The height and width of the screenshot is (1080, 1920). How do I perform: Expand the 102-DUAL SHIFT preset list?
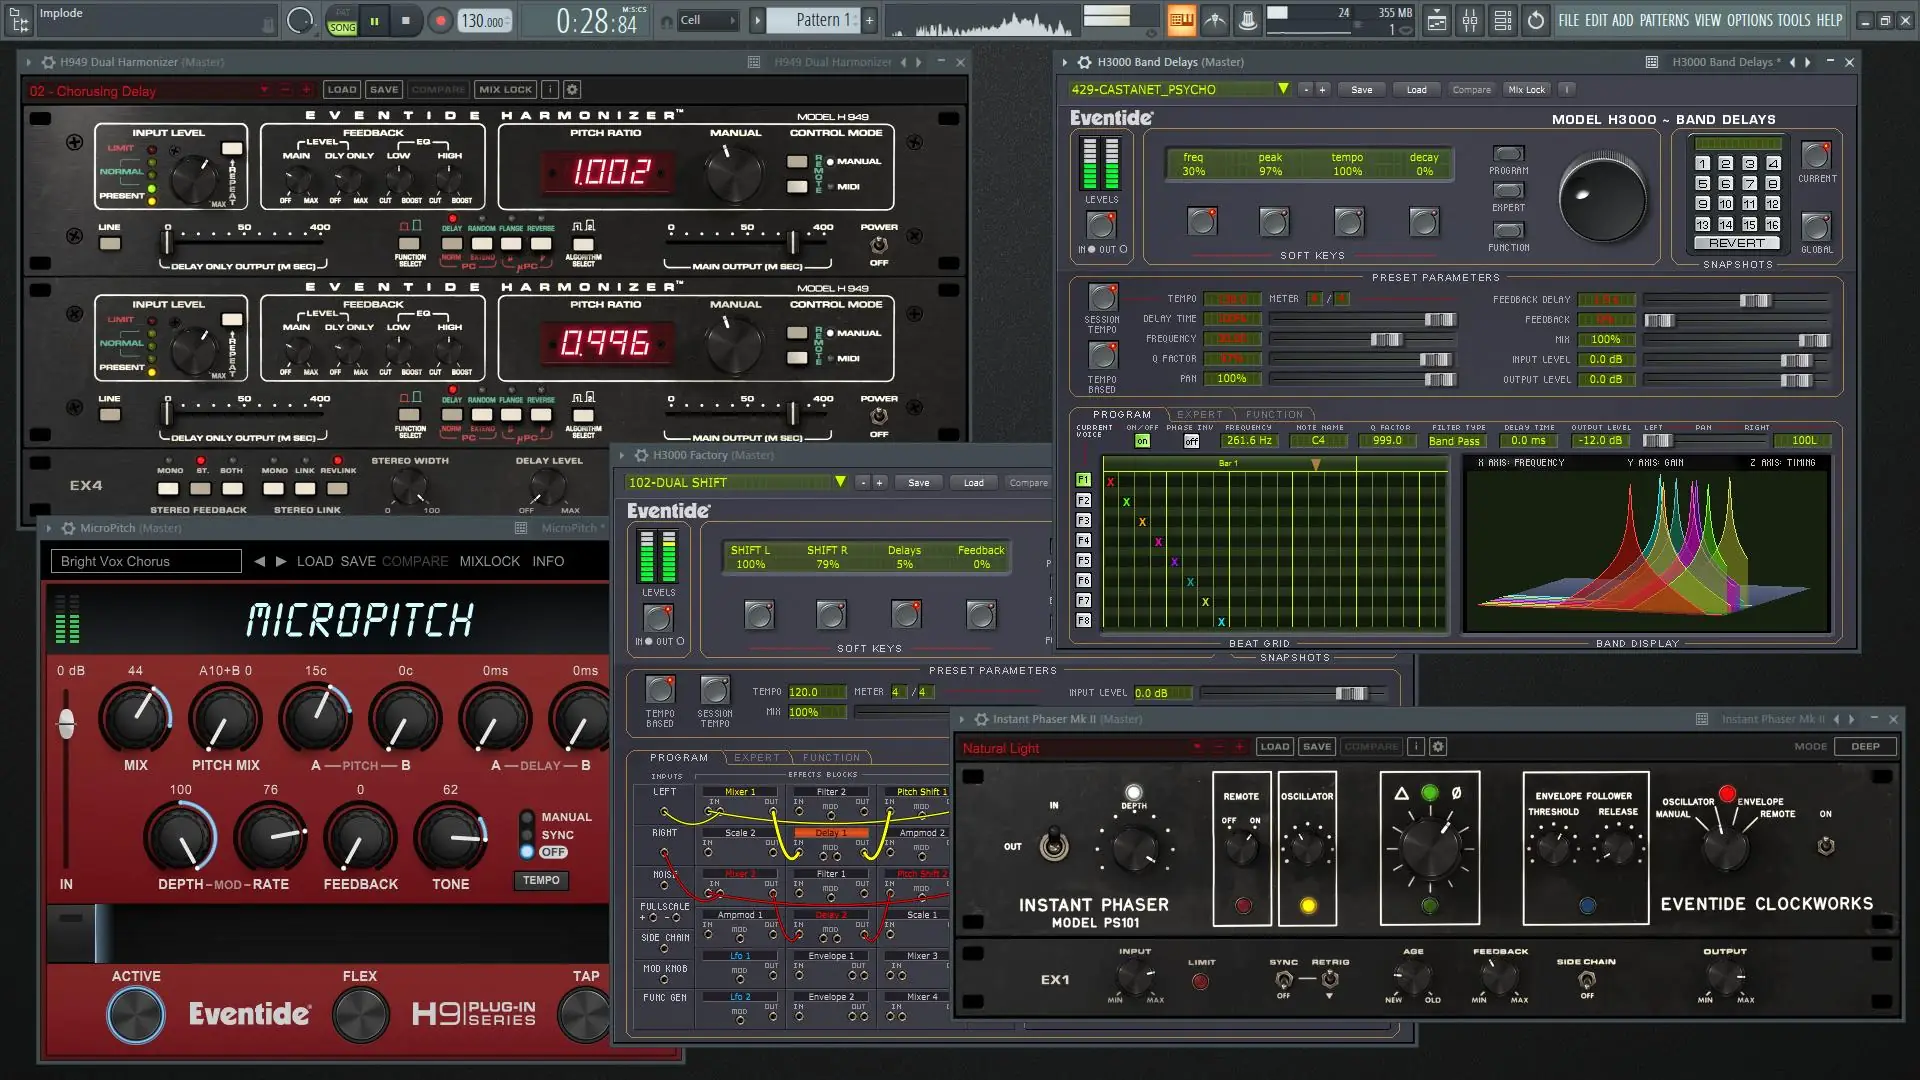(840, 482)
